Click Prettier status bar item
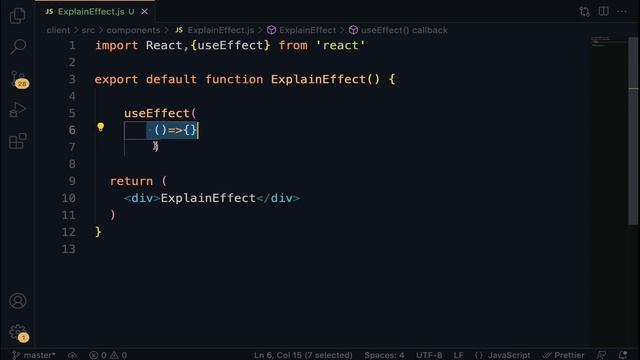 [x=563, y=355]
